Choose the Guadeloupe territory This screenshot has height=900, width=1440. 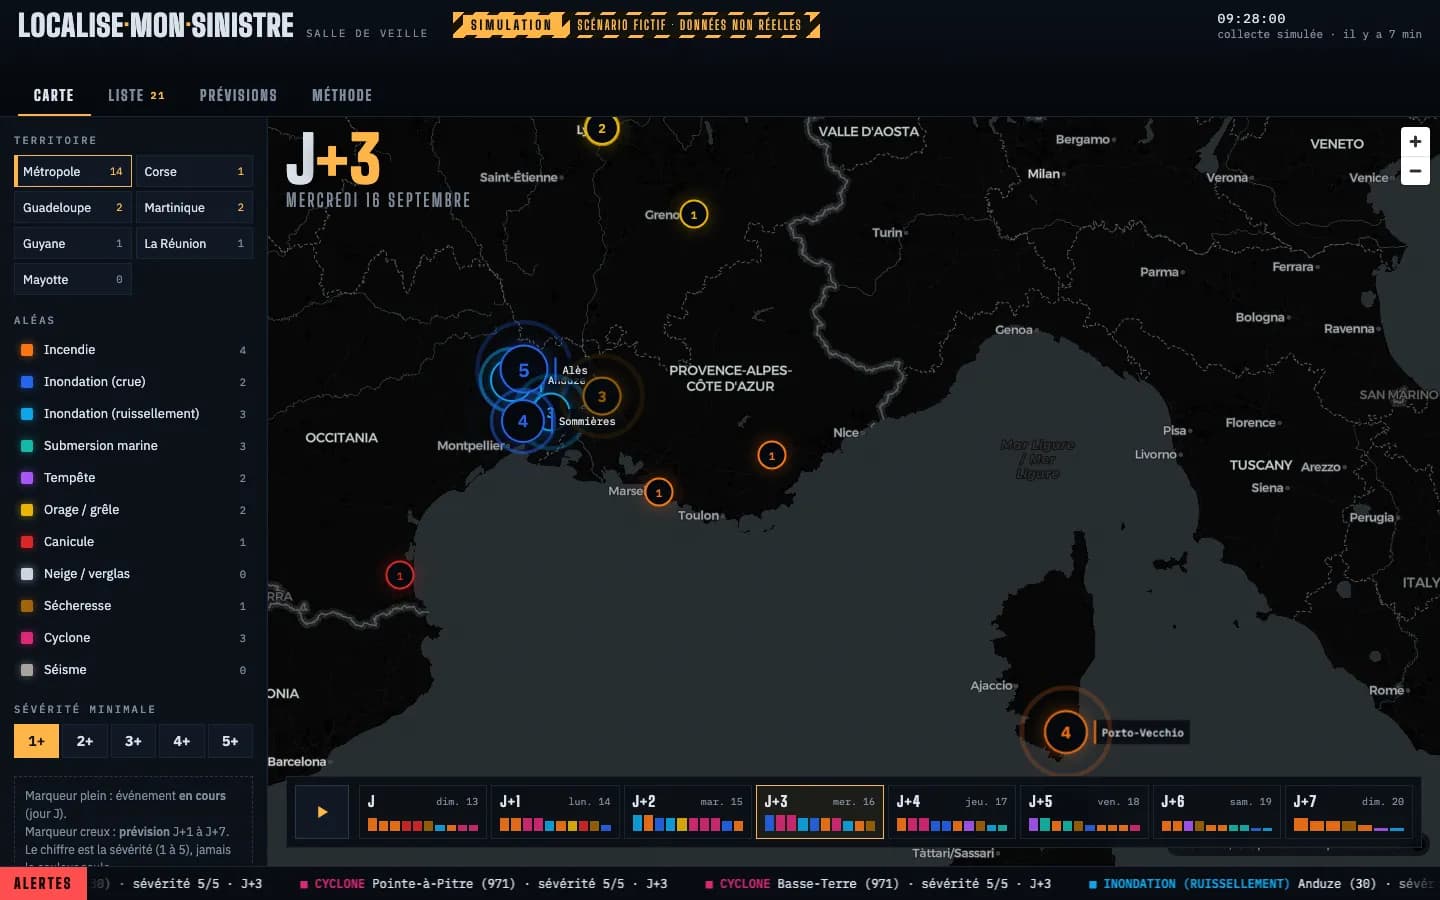73,207
